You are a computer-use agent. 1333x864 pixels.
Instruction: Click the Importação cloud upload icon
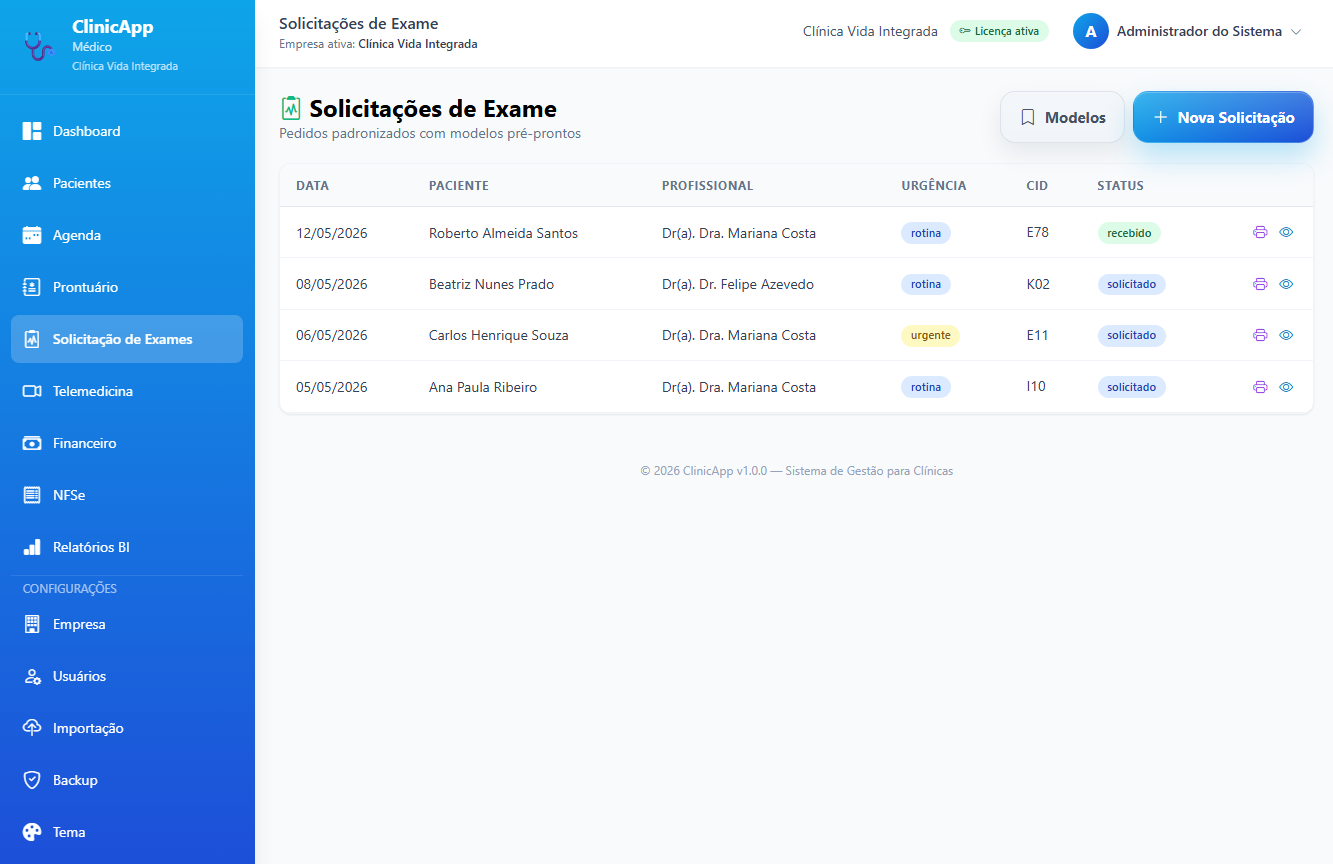click(x=32, y=728)
